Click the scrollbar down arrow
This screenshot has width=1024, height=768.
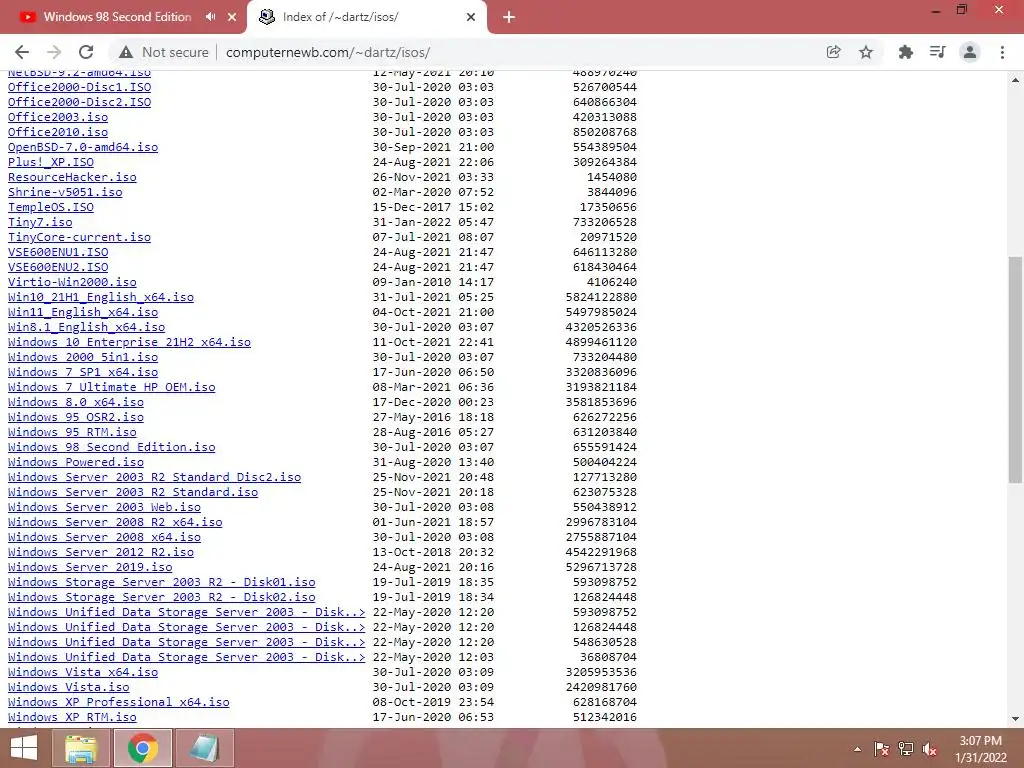(x=1015, y=719)
